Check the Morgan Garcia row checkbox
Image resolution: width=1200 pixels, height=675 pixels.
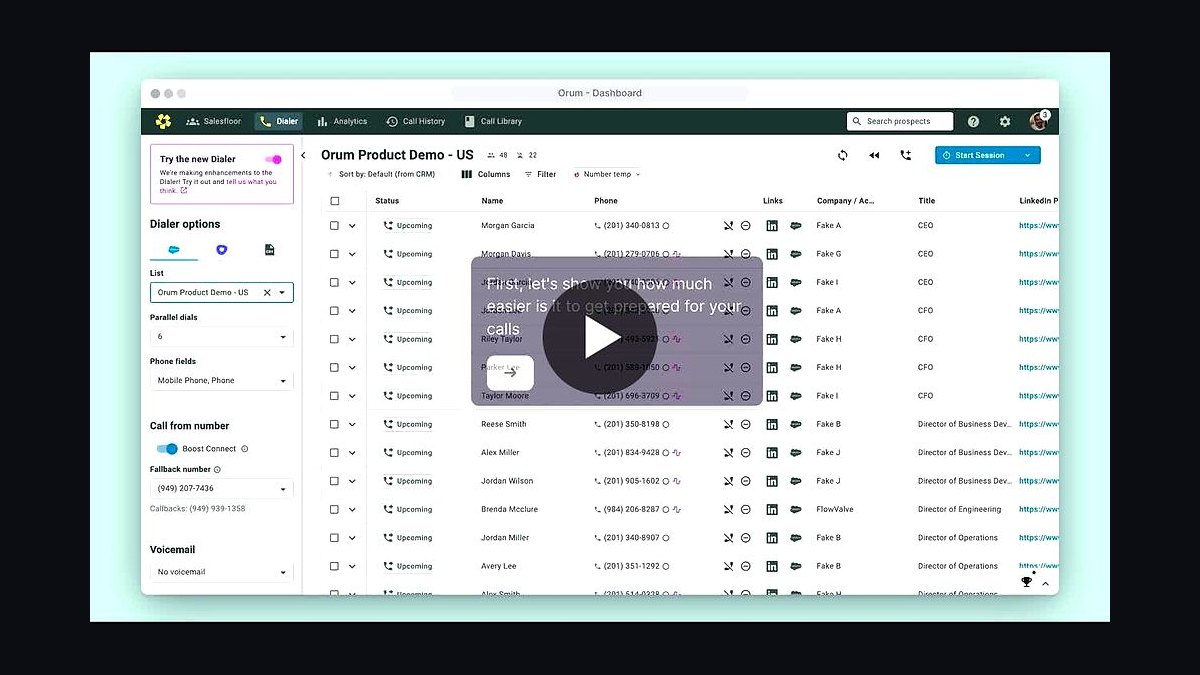[x=335, y=226]
